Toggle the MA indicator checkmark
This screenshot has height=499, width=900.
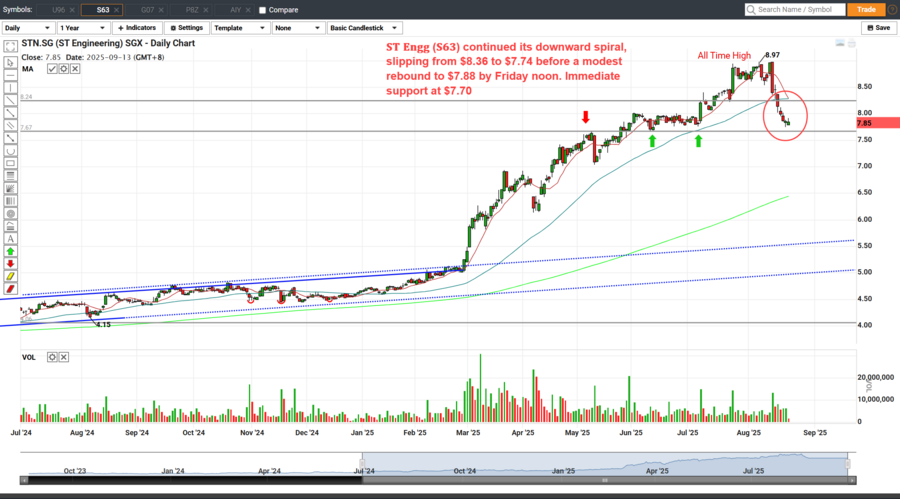coord(52,69)
